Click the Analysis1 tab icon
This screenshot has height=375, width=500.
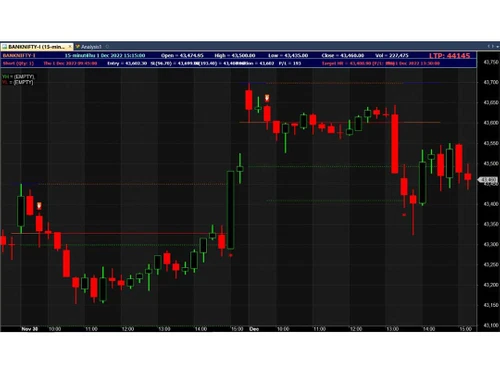click(78, 47)
